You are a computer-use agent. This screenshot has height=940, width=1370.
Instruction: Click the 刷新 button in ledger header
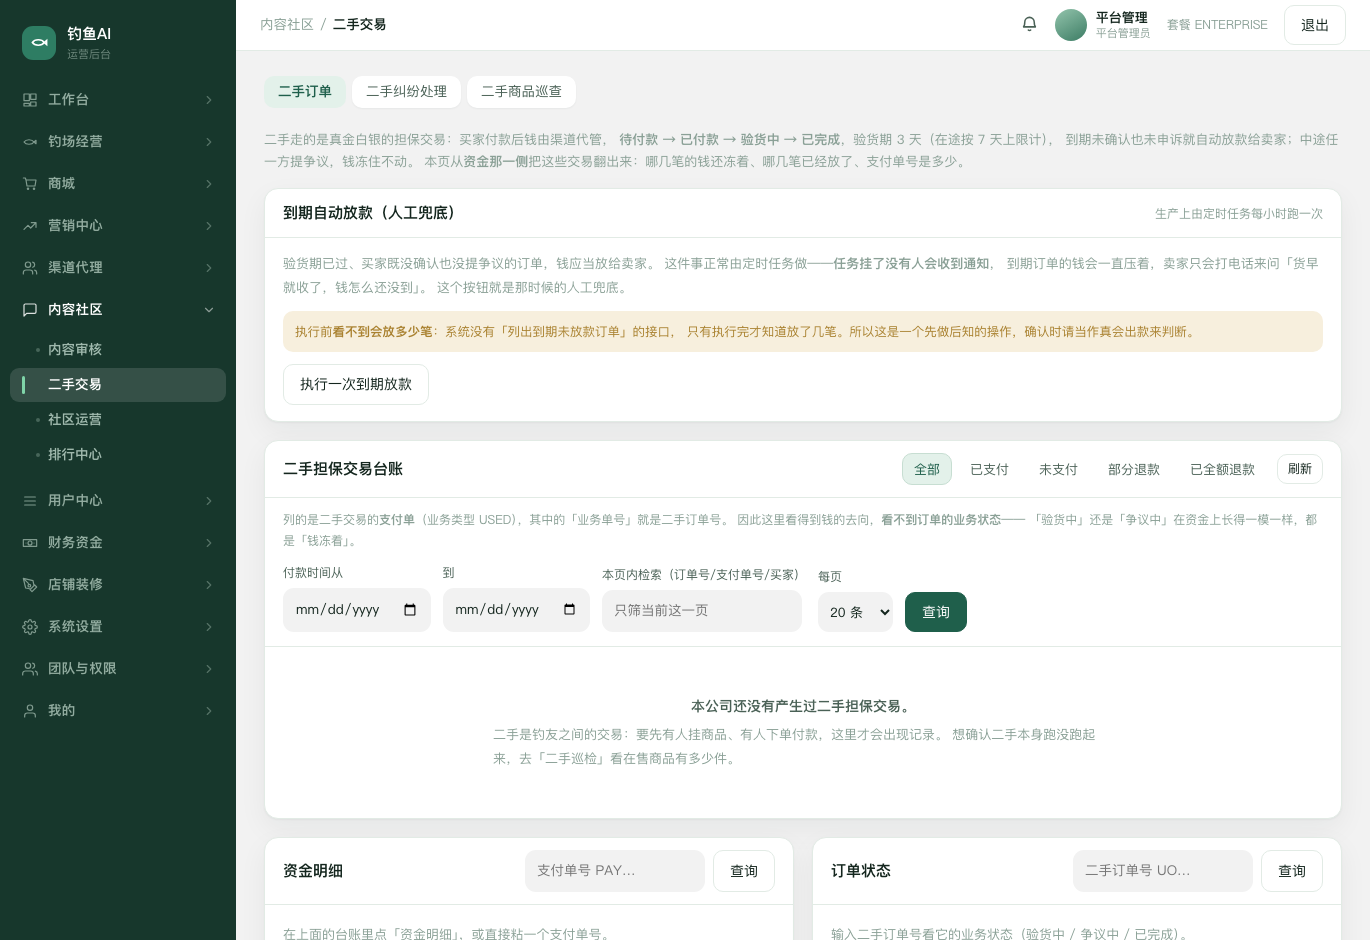tap(1300, 469)
